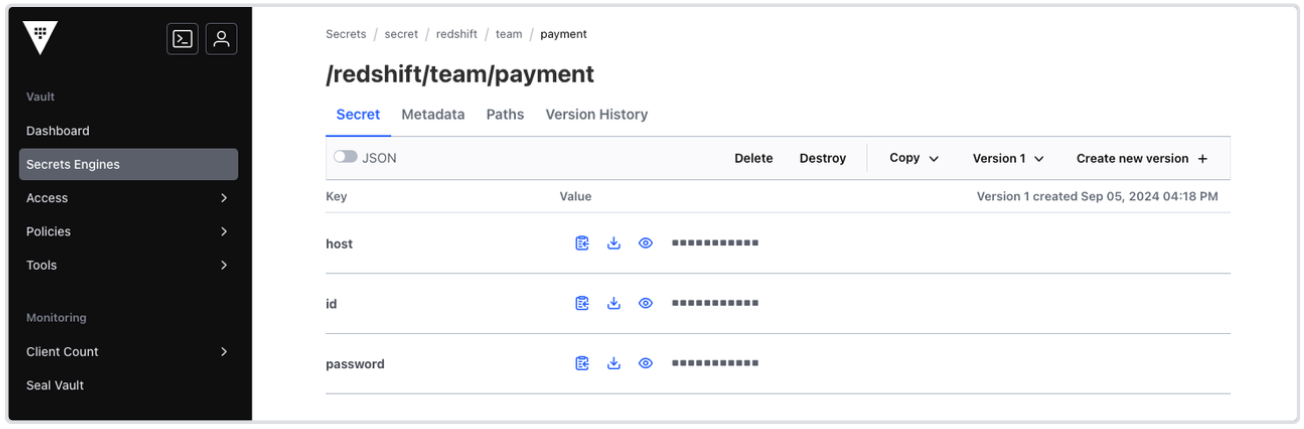Copy the password value to clipboard
The width and height of the screenshot is (1304, 429).
(582, 363)
